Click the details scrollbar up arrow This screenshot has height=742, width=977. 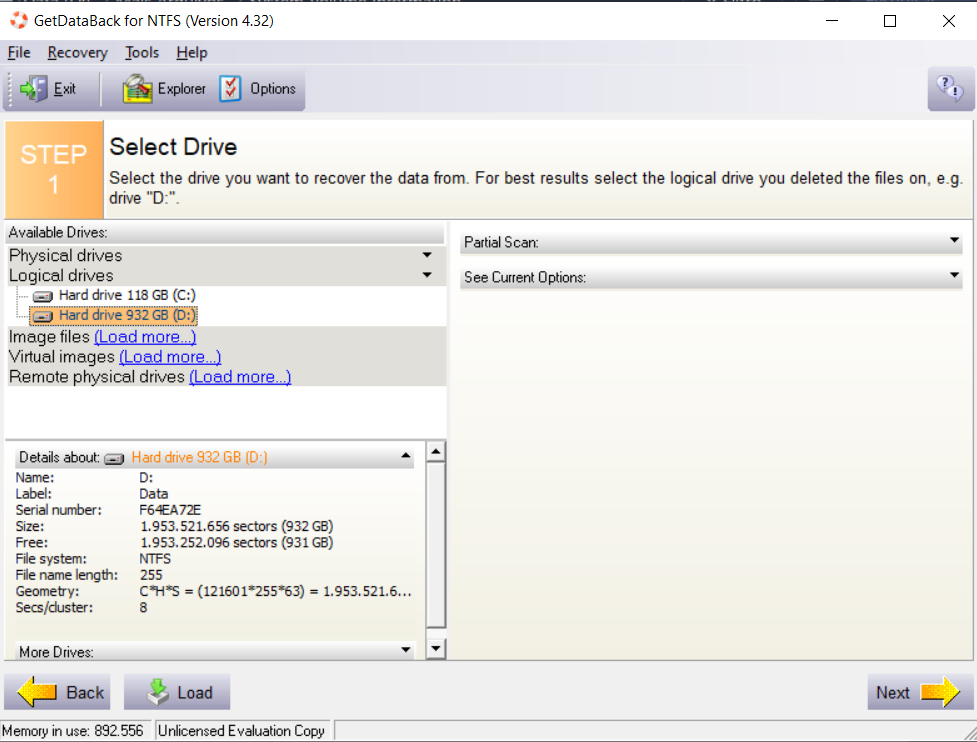436,451
